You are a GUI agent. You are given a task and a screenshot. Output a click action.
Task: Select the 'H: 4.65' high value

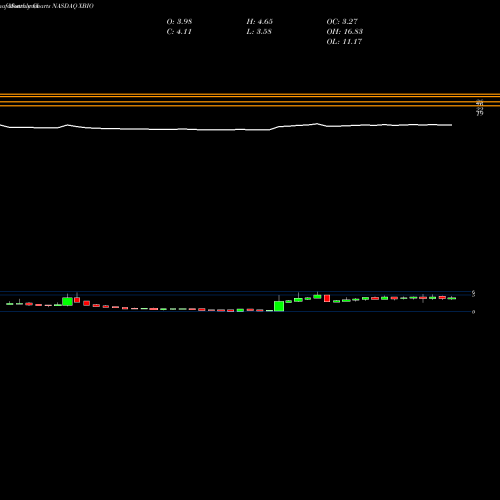(x=260, y=21)
